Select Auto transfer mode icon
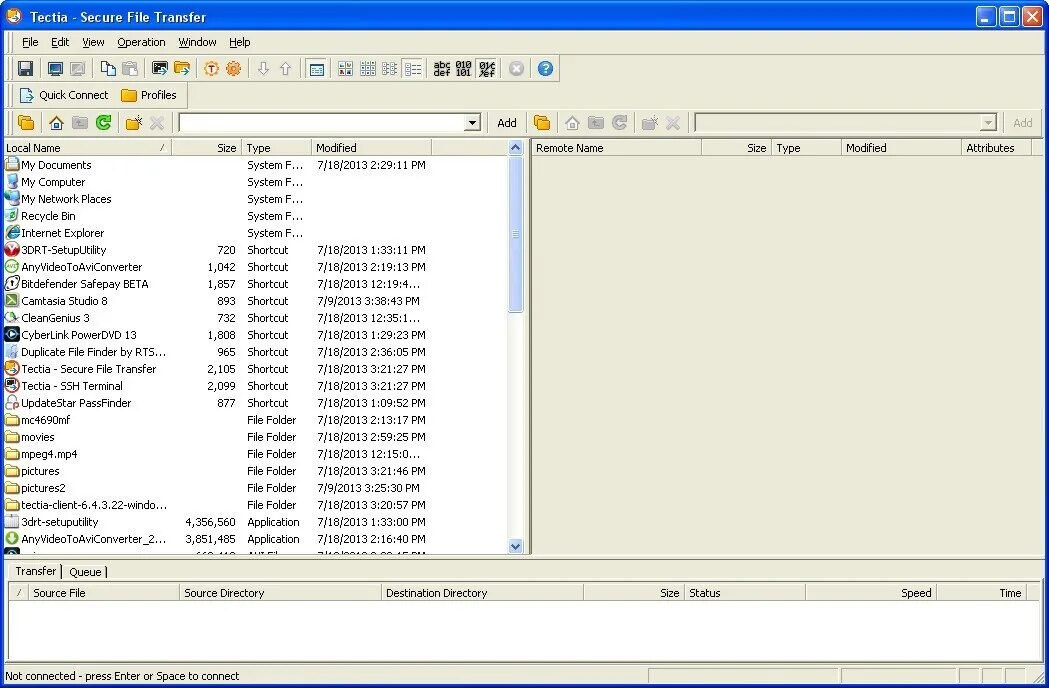The width and height of the screenshot is (1049, 688). (487, 68)
